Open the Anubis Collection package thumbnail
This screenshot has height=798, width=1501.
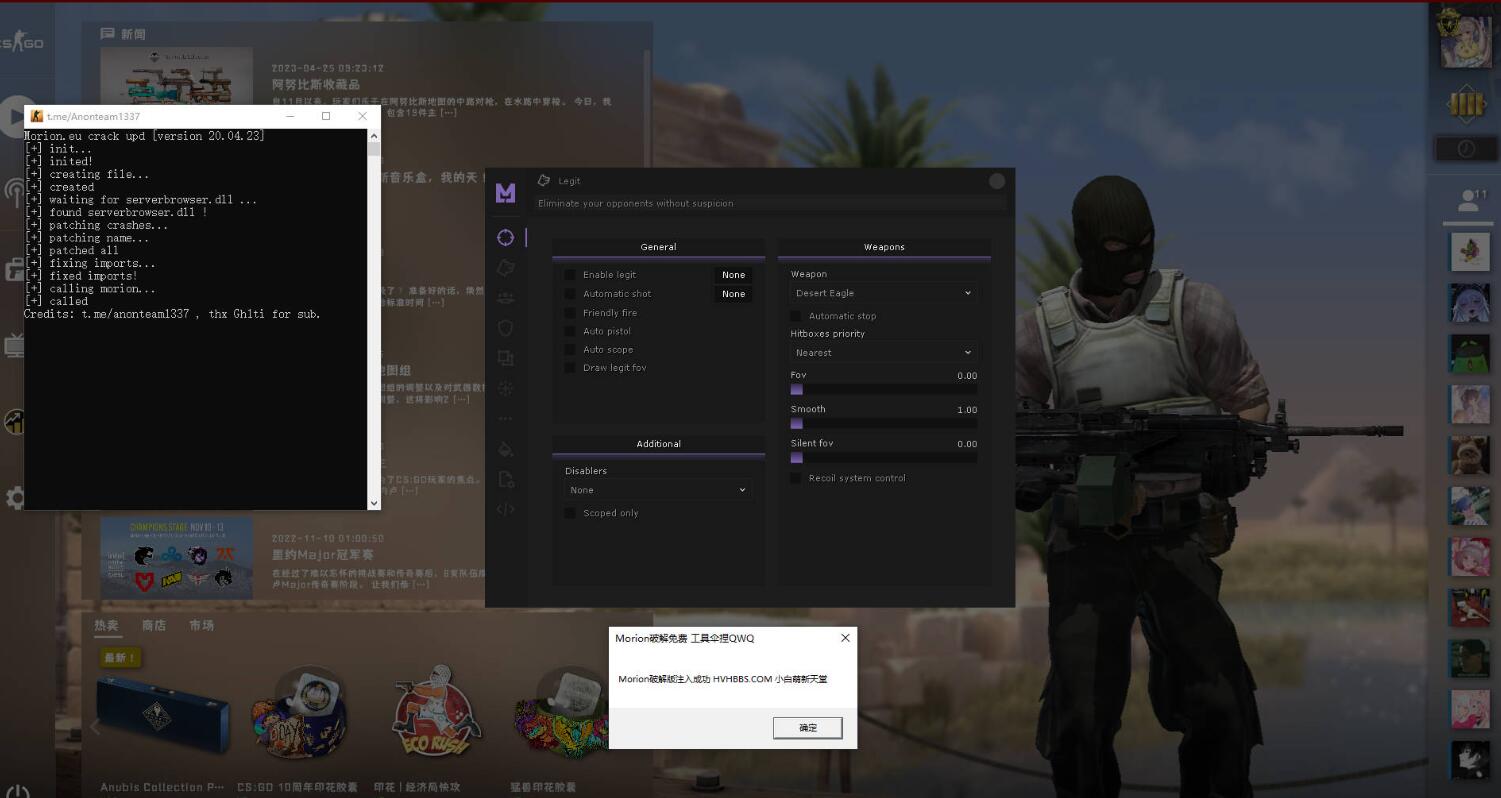[163, 712]
